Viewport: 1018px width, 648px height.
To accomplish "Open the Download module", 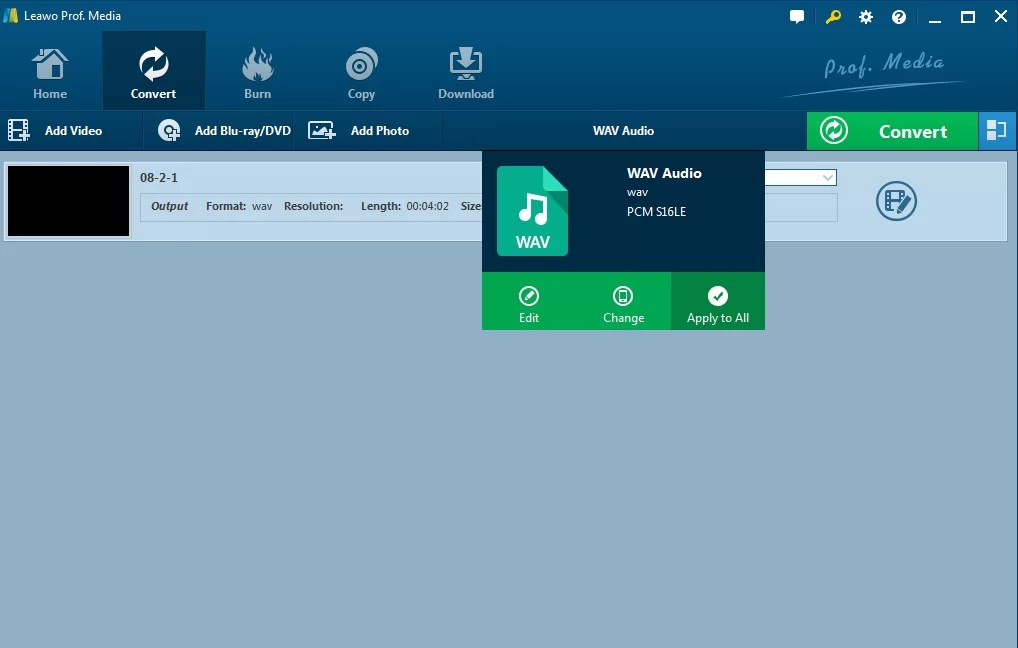I will (x=465, y=69).
